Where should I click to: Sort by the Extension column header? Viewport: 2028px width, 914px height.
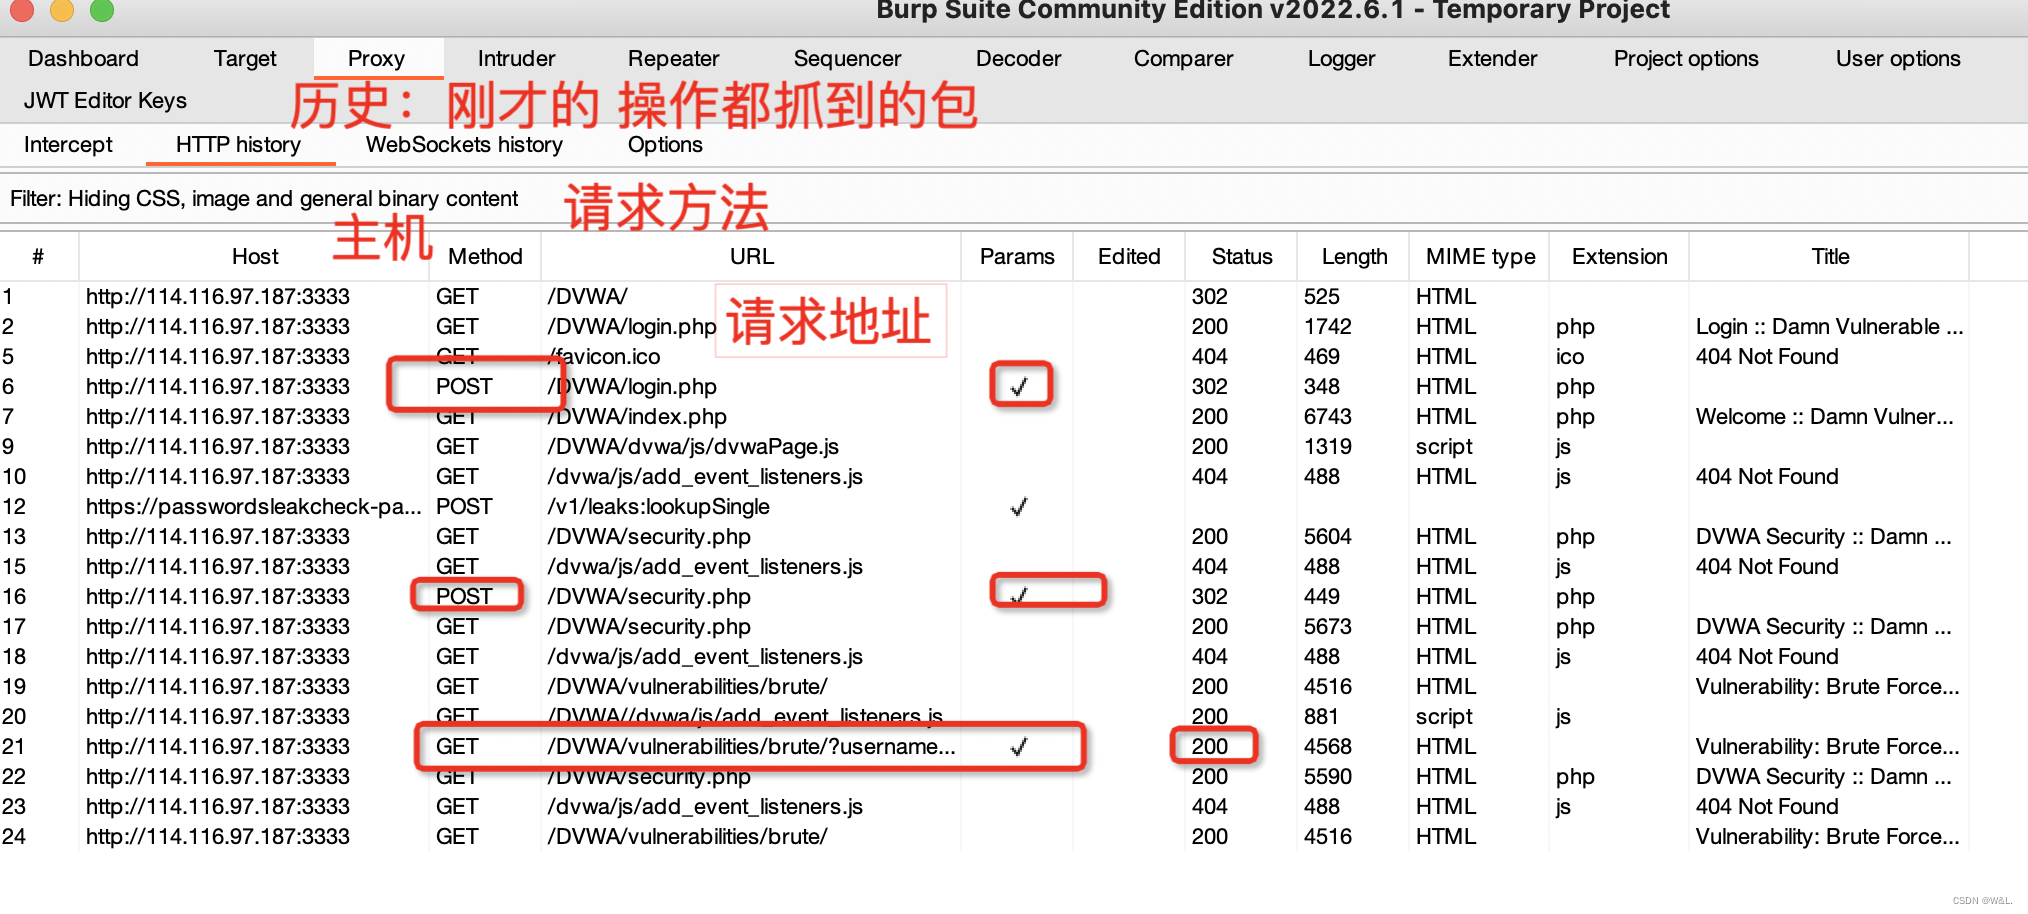click(x=1619, y=257)
